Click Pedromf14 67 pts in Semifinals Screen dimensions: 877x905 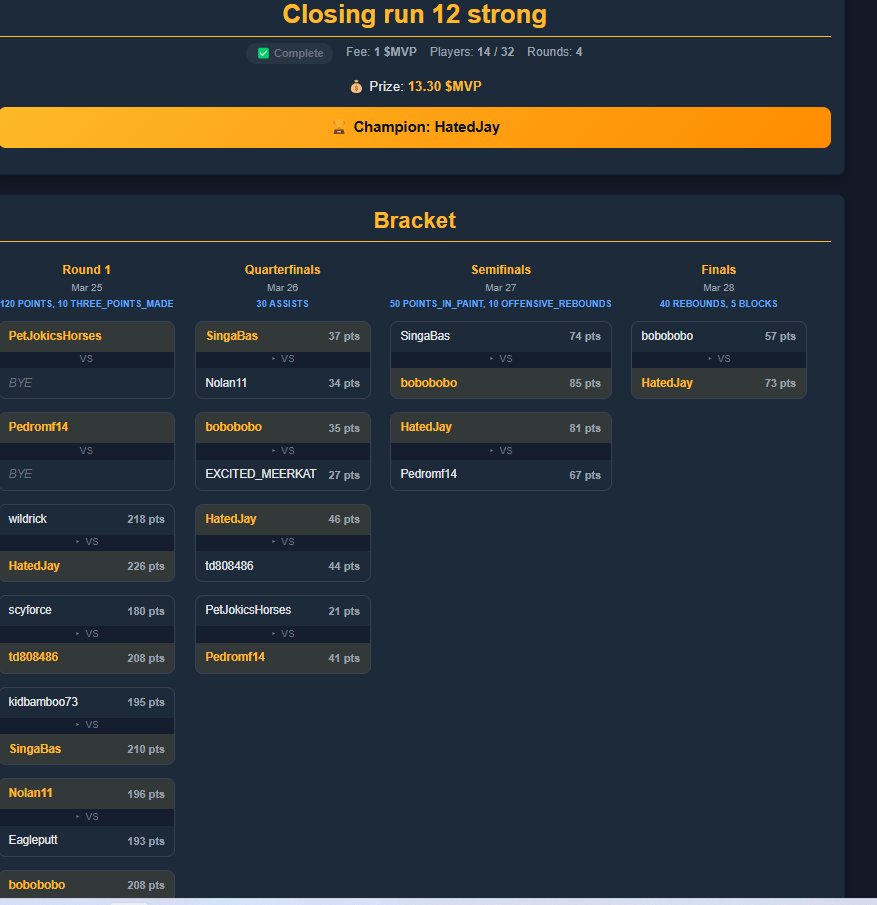(501, 474)
